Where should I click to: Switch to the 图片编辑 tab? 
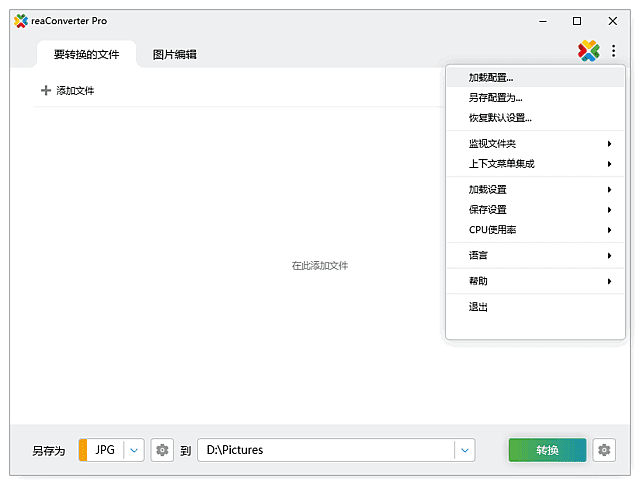pos(174,55)
